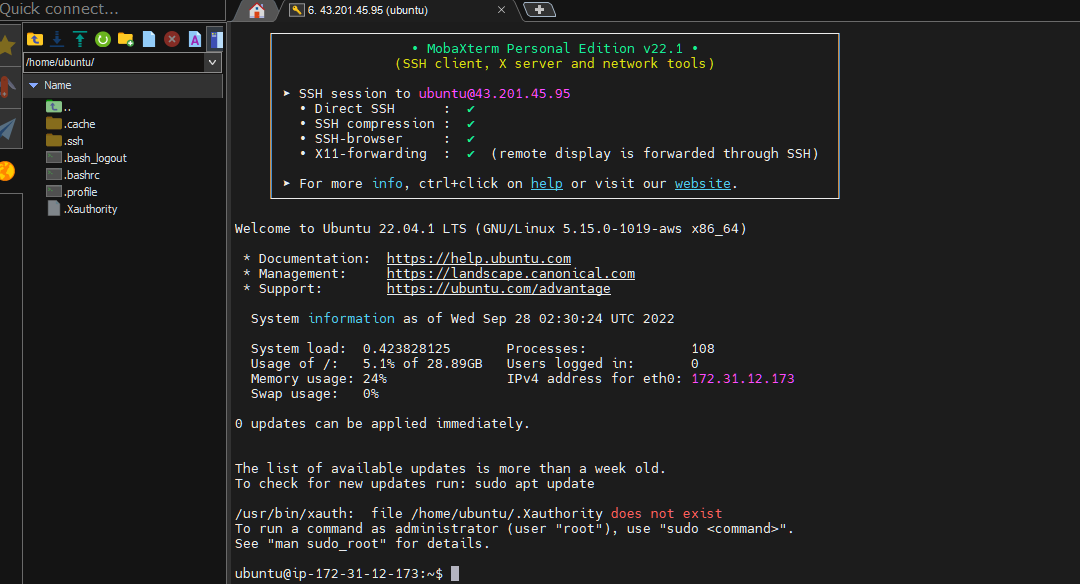
Task: Open the https://help.ubuntu.com link
Action: (x=479, y=258)
